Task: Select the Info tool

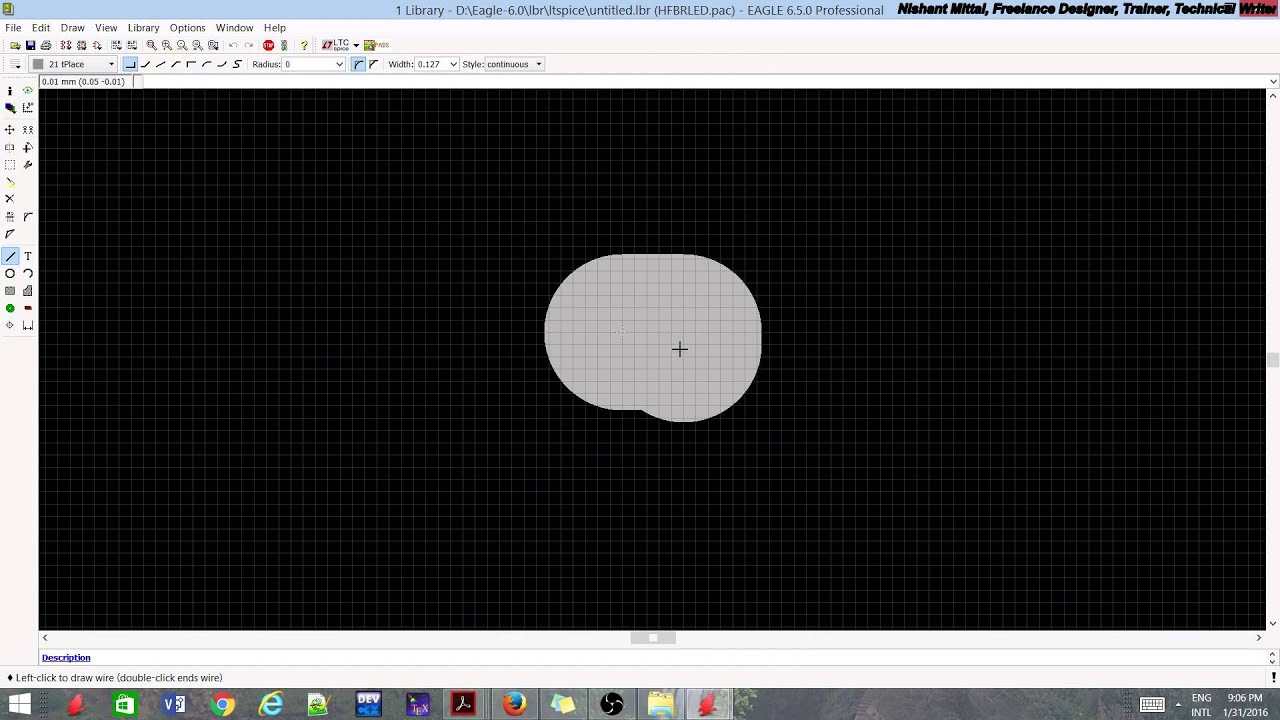Action: (10, 91)
